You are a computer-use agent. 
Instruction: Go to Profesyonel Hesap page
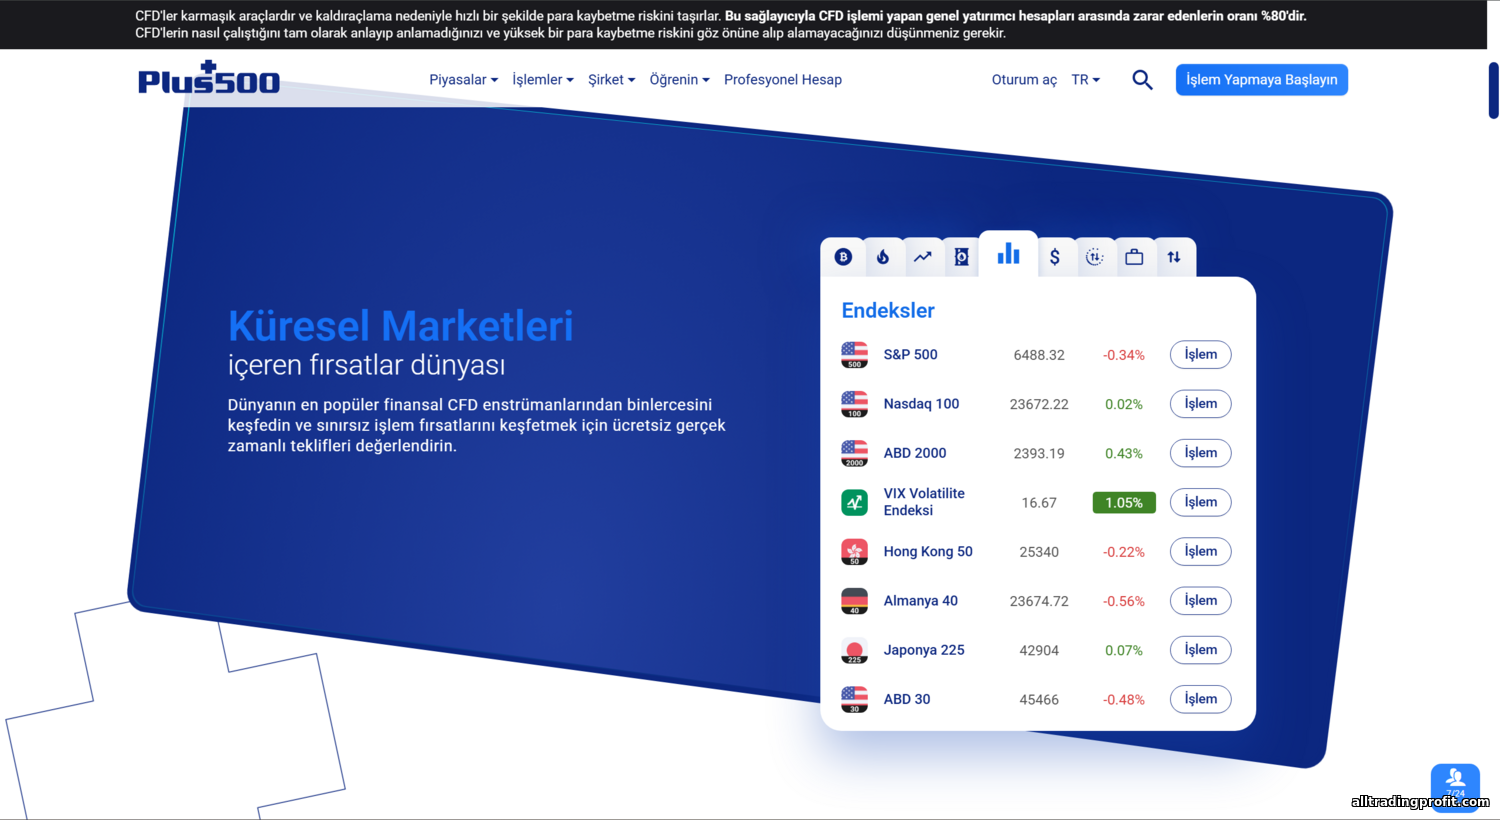coord(783,80)
